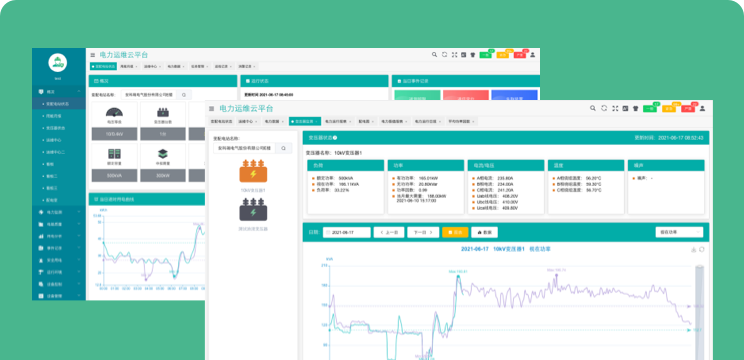Switch to the 电力运行报表 tab

pyautogui.click(x=338, y=121)
